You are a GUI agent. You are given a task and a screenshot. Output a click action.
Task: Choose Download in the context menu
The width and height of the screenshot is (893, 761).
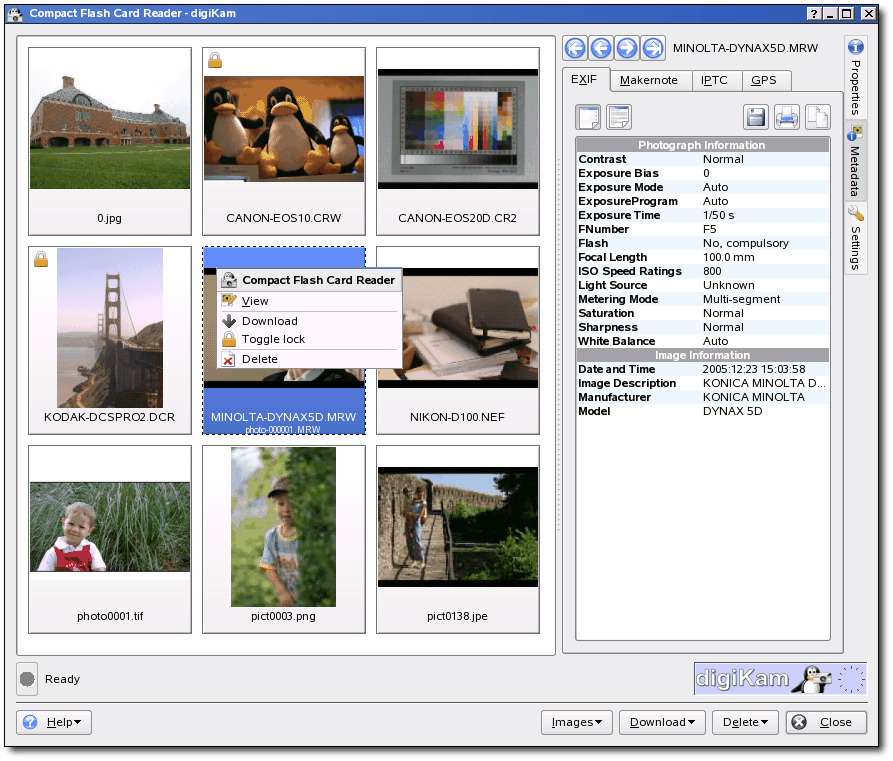309,321
